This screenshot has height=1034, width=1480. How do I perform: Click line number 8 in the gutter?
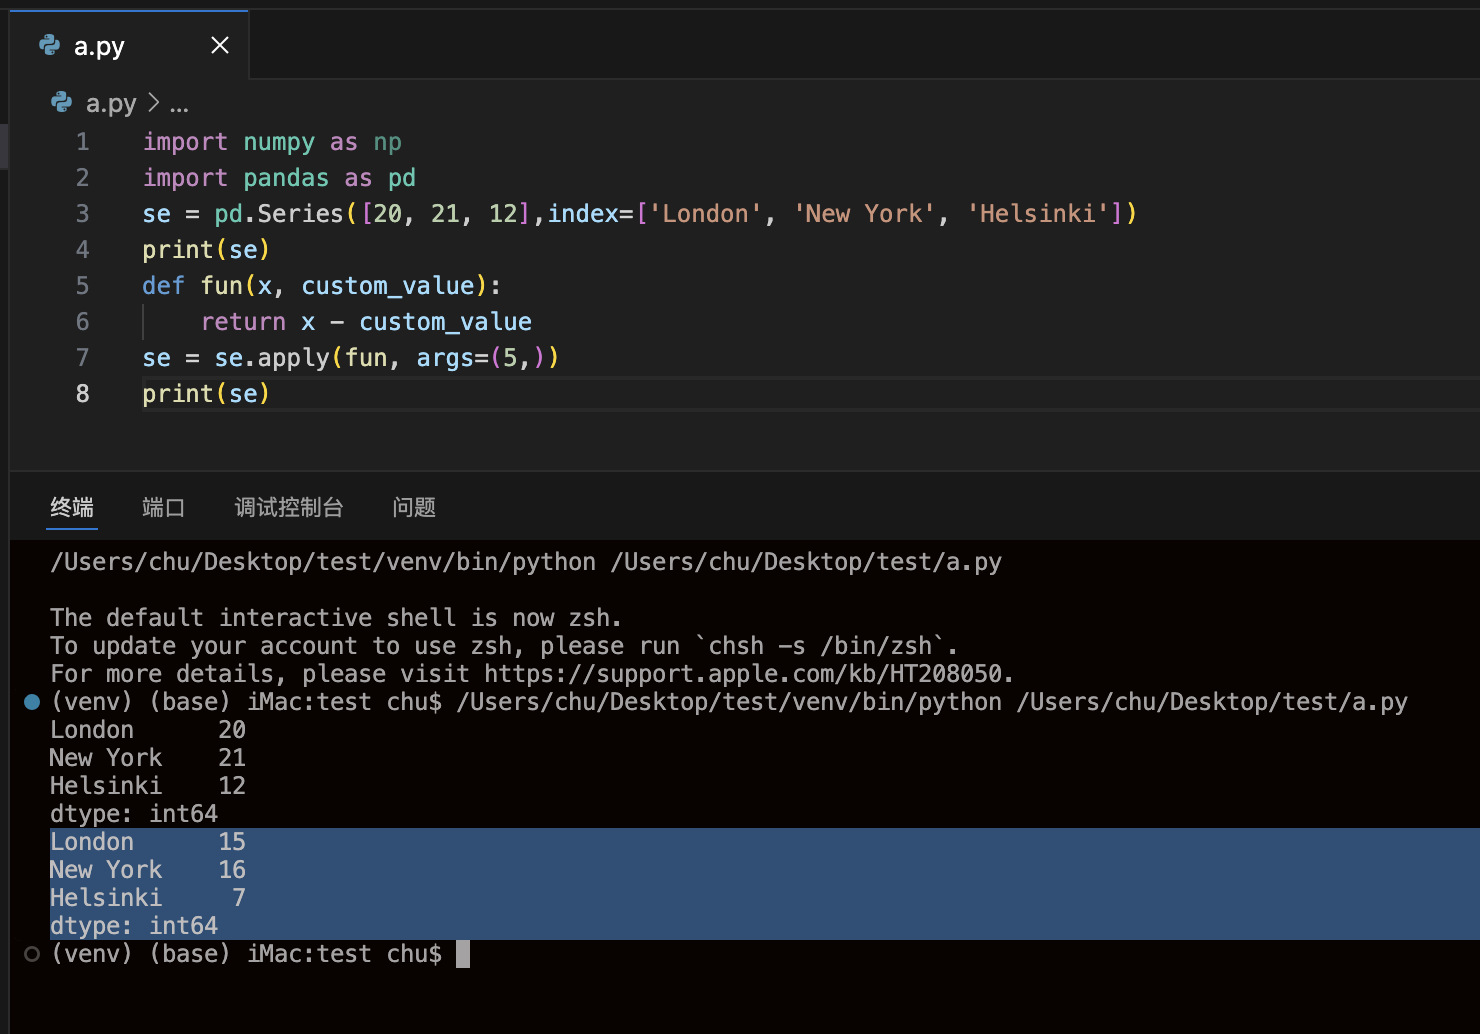(x=83, y=394)
